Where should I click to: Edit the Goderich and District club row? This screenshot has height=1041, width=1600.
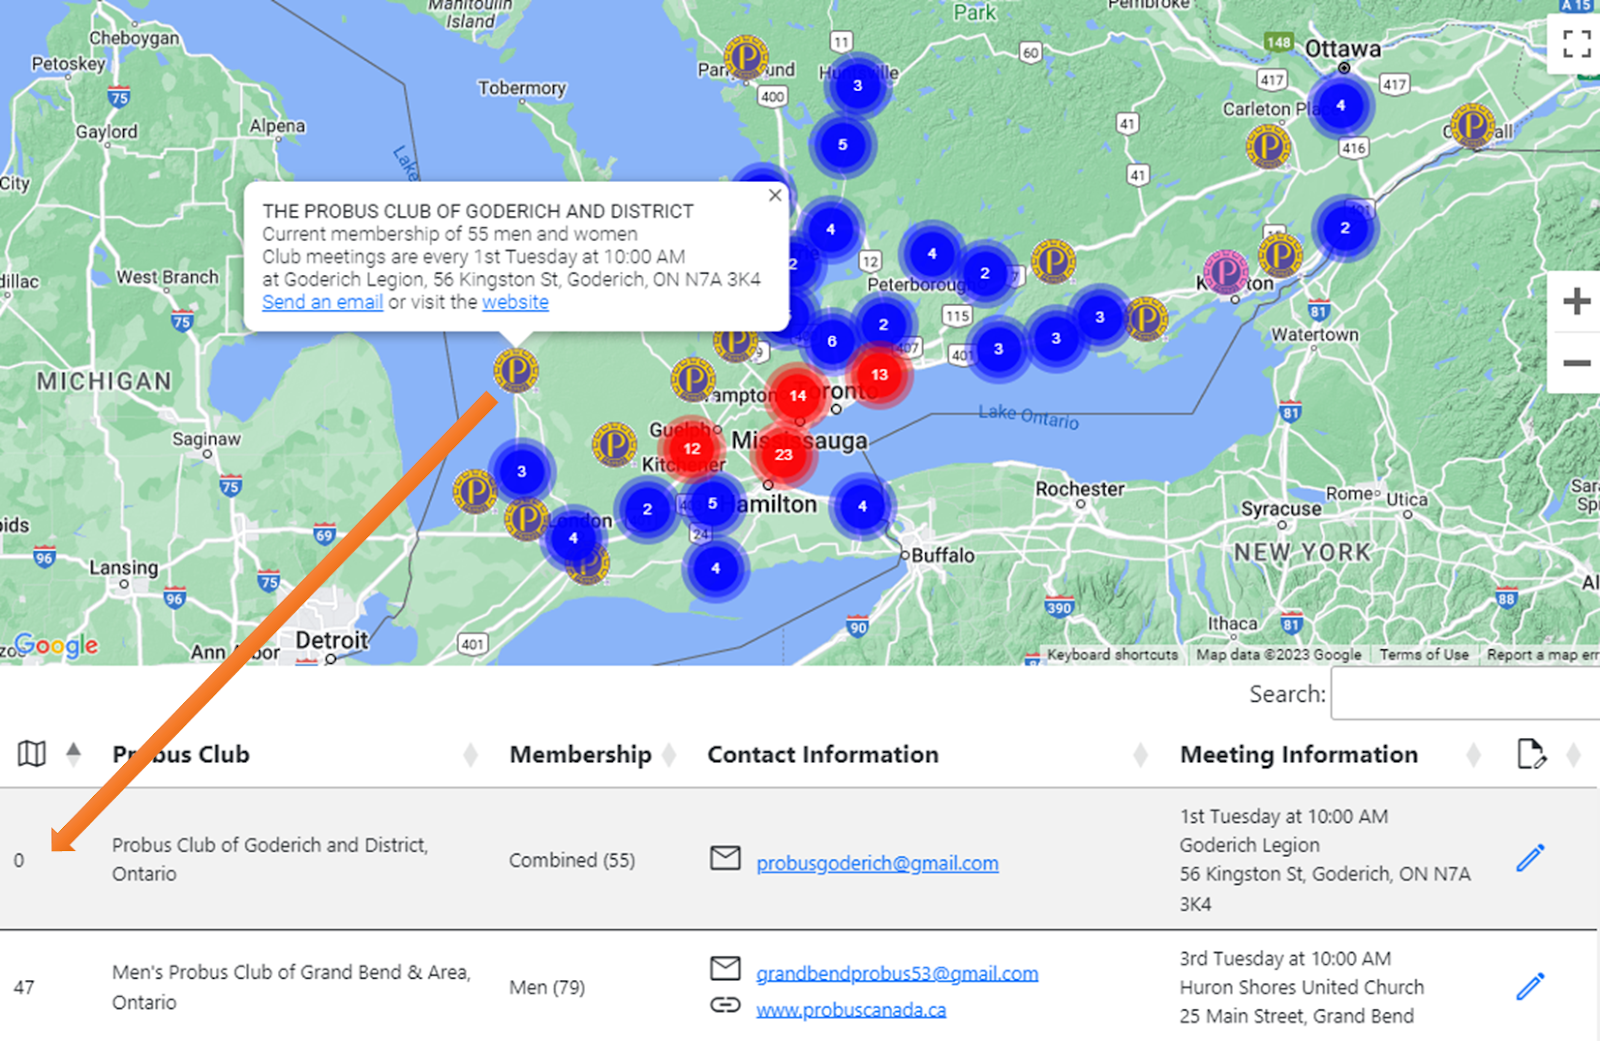[x=1530, y=858]
